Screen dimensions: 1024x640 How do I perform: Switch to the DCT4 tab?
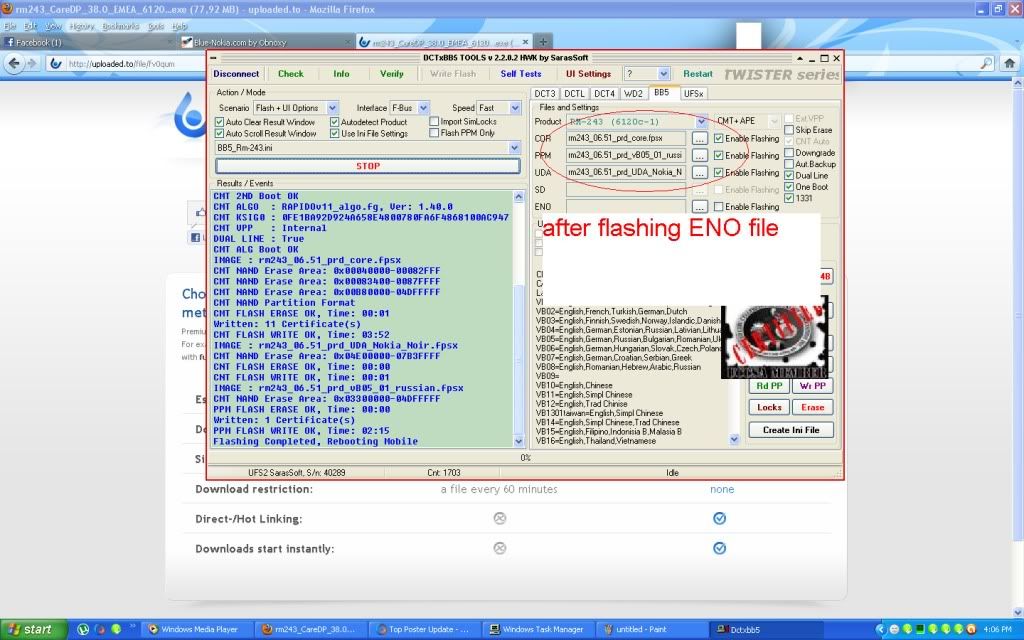(x=604, y=93)
